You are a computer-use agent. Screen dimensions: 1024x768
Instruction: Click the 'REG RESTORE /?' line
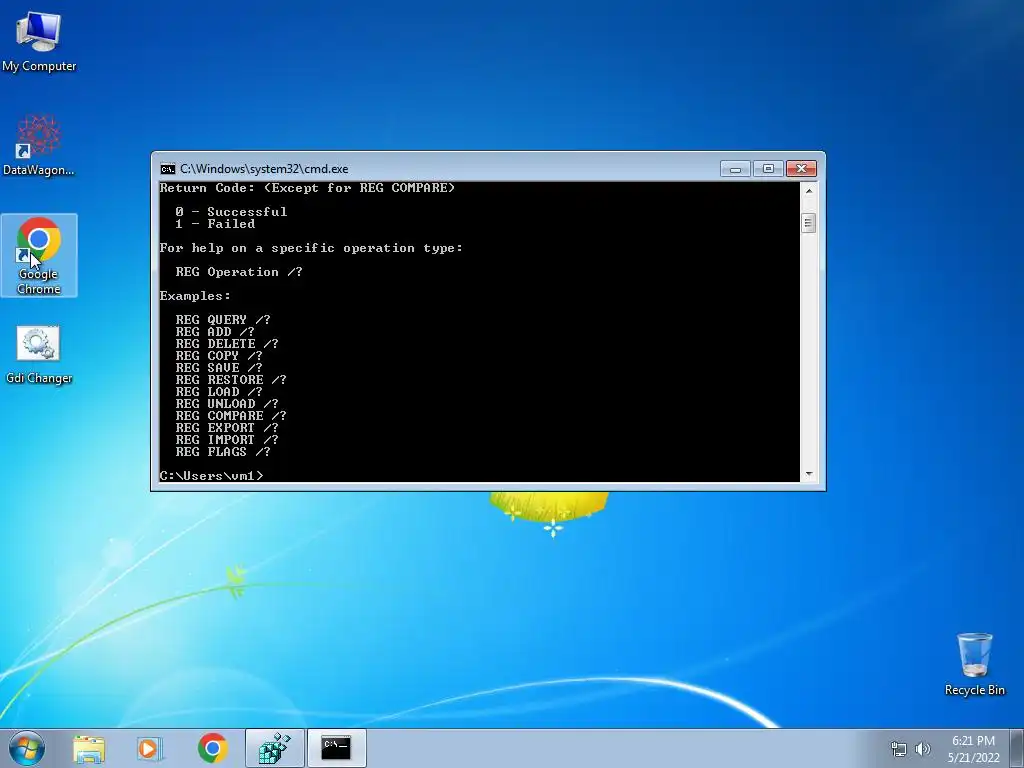coord(231,379)
